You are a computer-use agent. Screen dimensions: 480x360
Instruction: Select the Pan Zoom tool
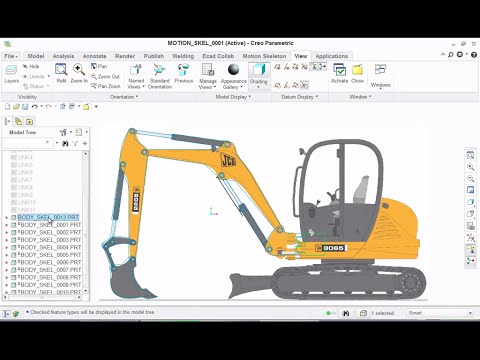tap(106, 86)
